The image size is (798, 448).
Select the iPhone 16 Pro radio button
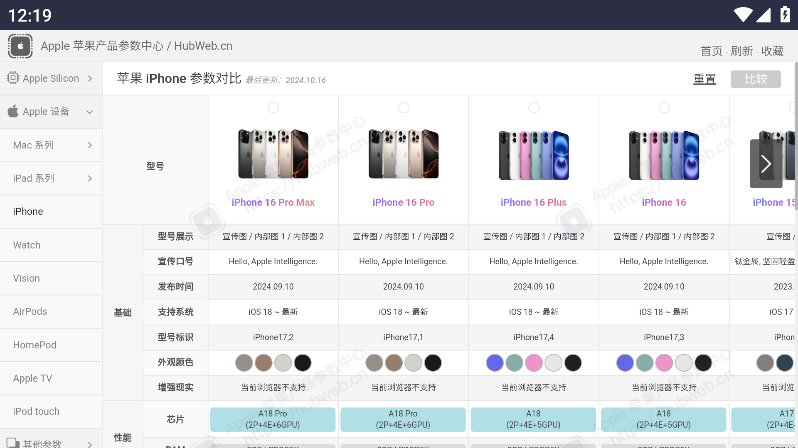404,107
